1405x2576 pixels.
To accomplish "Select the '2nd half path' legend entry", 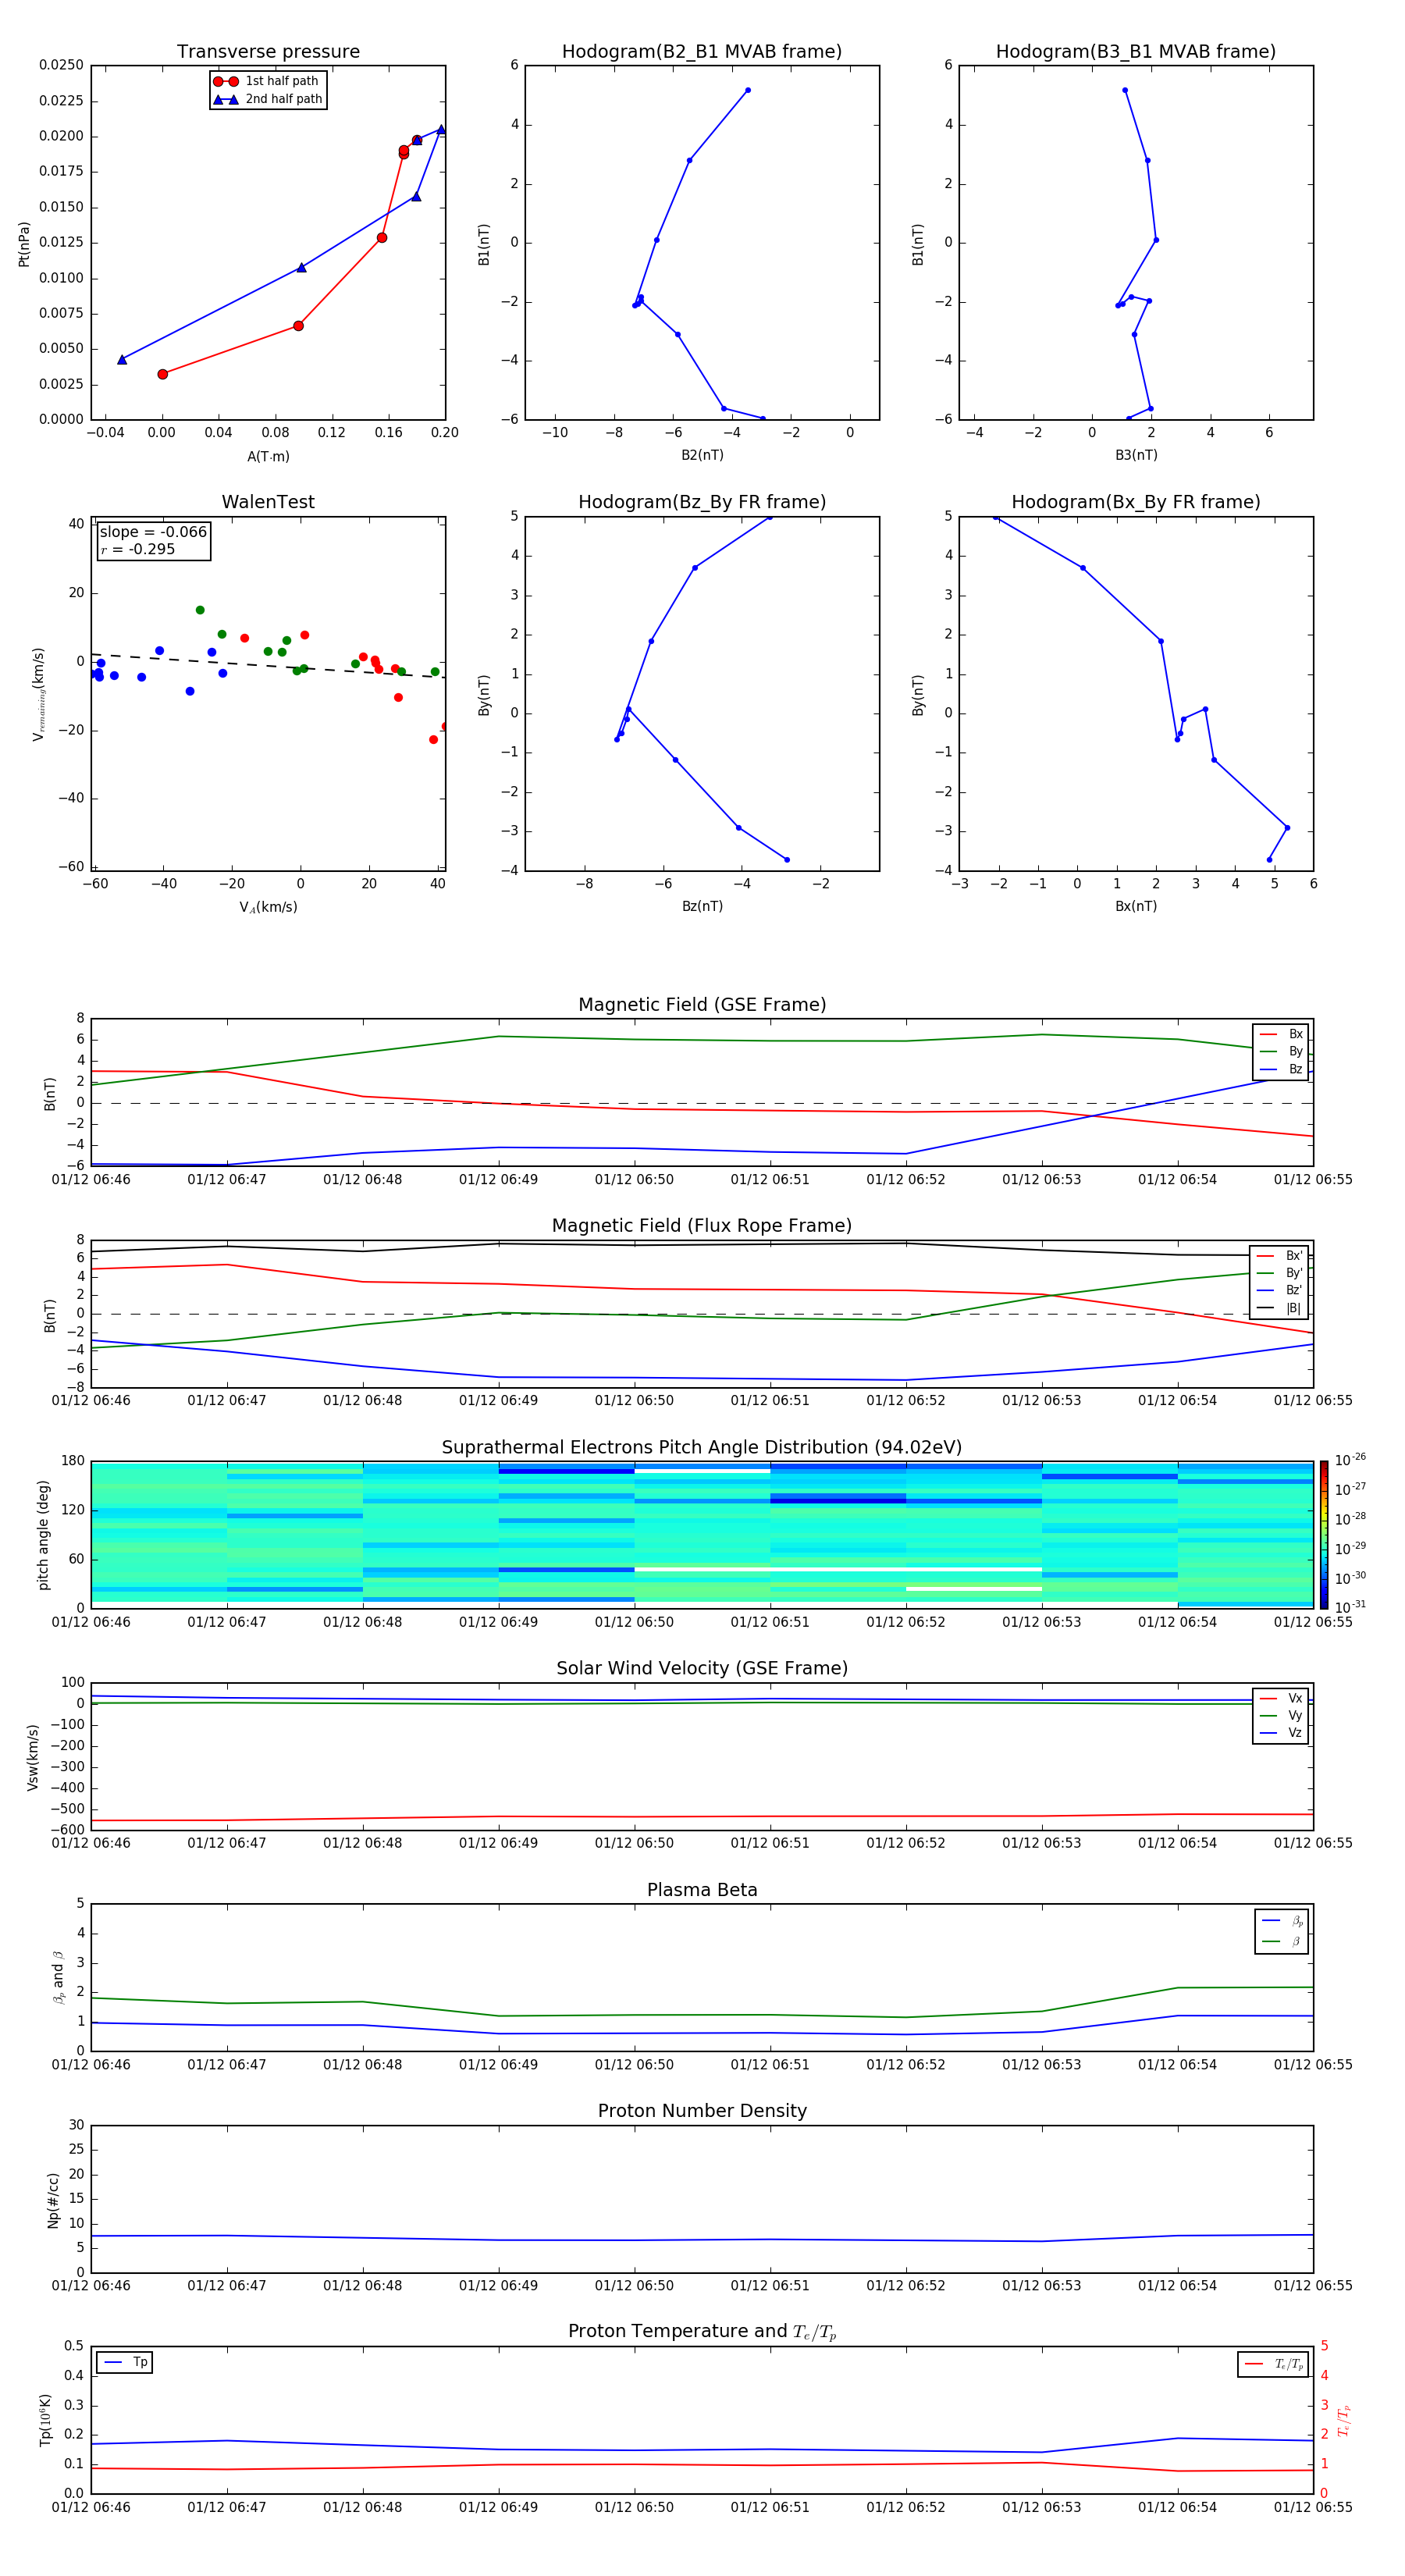I will [267, 99].
